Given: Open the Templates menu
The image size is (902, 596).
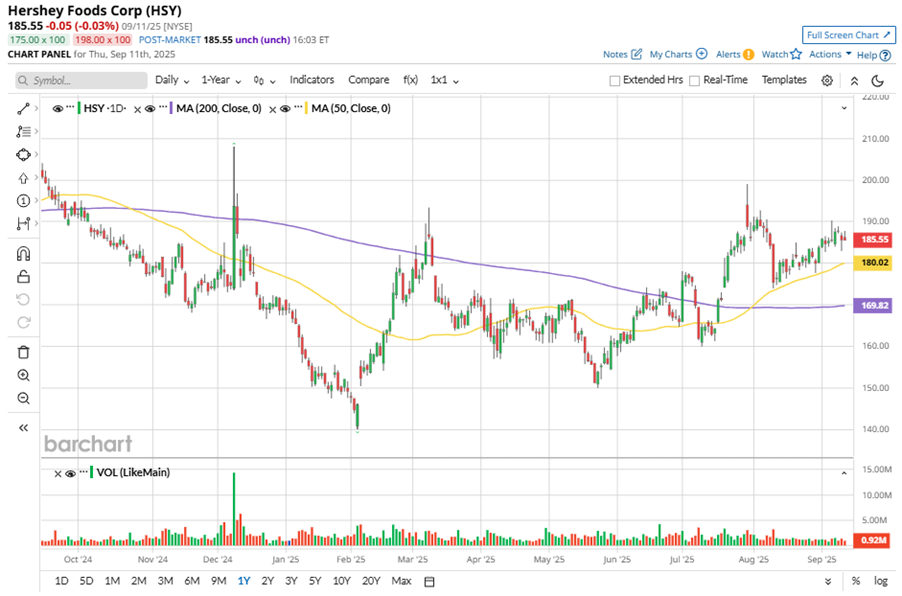Looking at the screenshot, I should [x=784, y=80].
